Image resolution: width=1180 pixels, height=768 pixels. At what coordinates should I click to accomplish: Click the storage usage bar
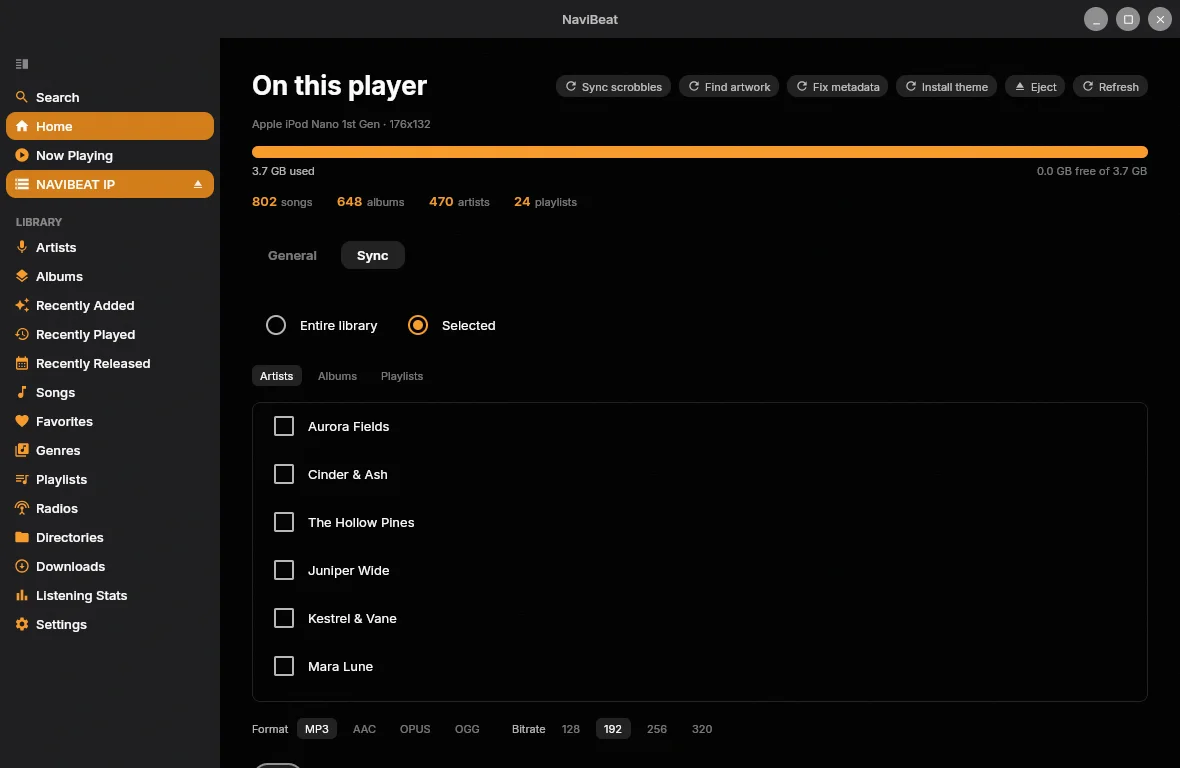point(699,152)
